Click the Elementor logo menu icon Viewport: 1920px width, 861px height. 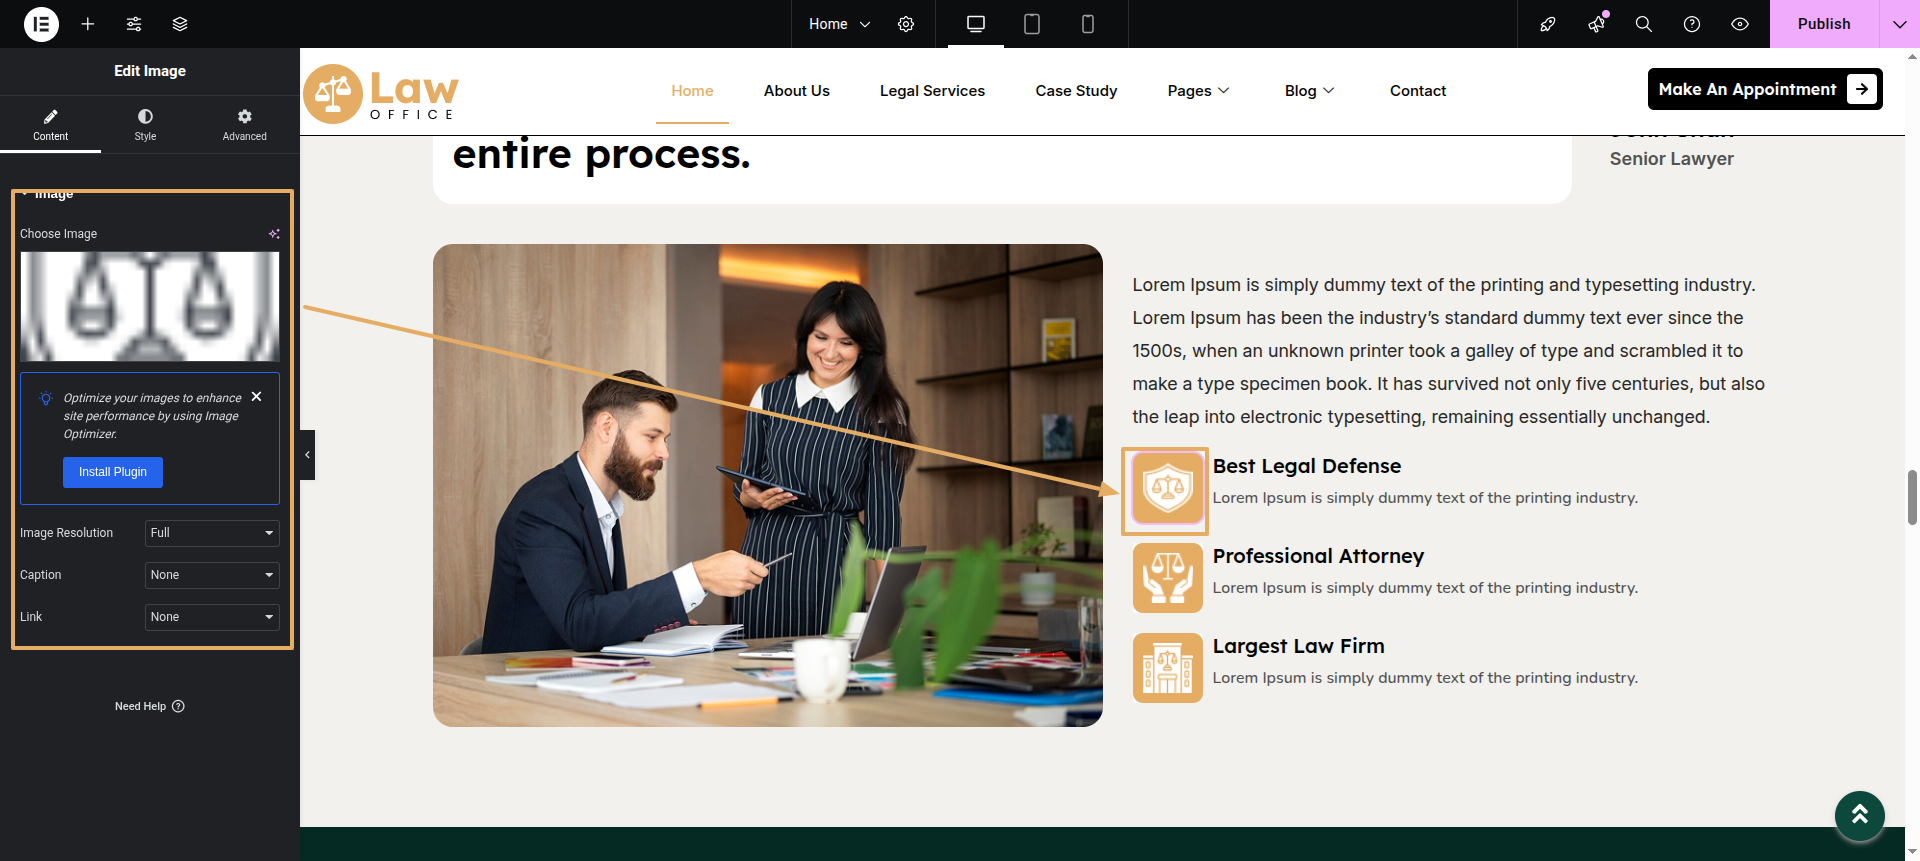click(41, 24)
